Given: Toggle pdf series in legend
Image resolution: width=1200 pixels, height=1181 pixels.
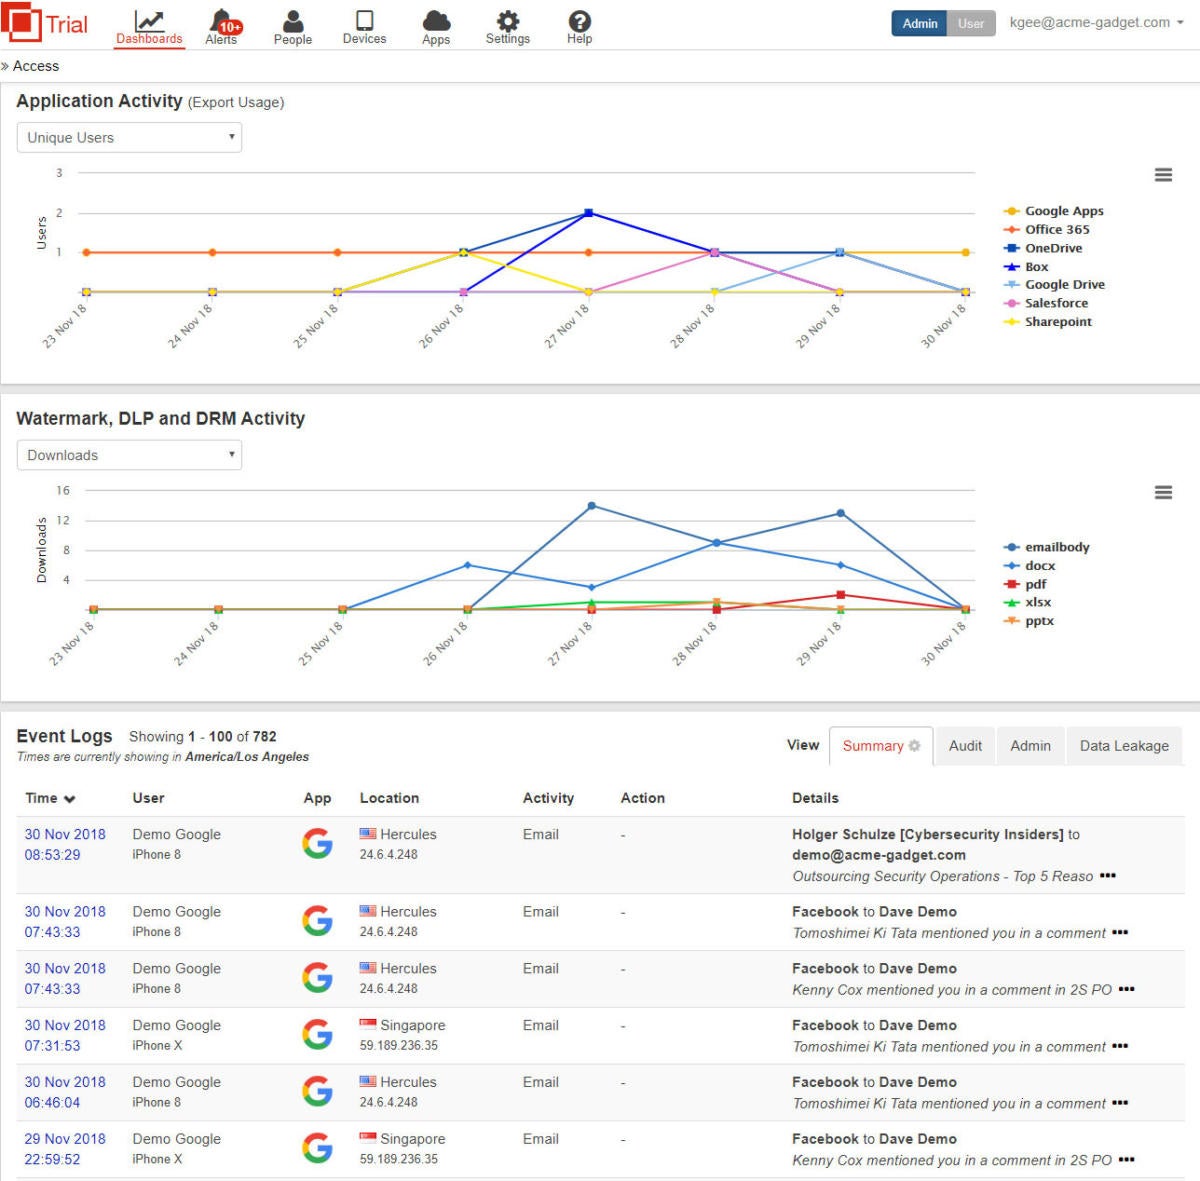Looking at the screenshot, I should click(x=1025, y=584).
